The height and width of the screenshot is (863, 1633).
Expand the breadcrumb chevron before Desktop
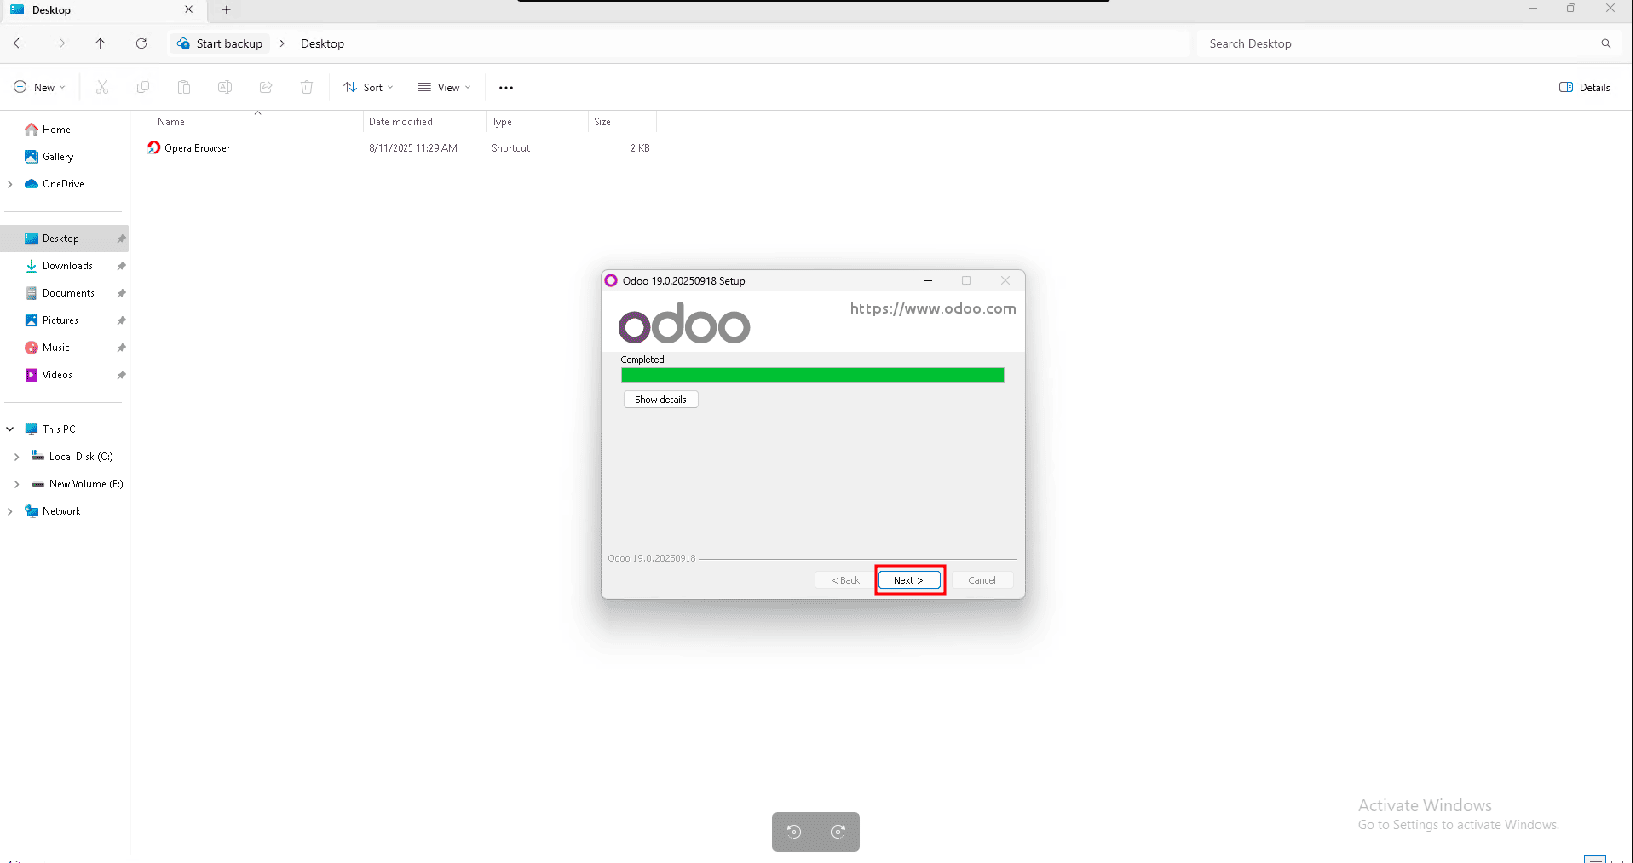(x=282, y=44)
